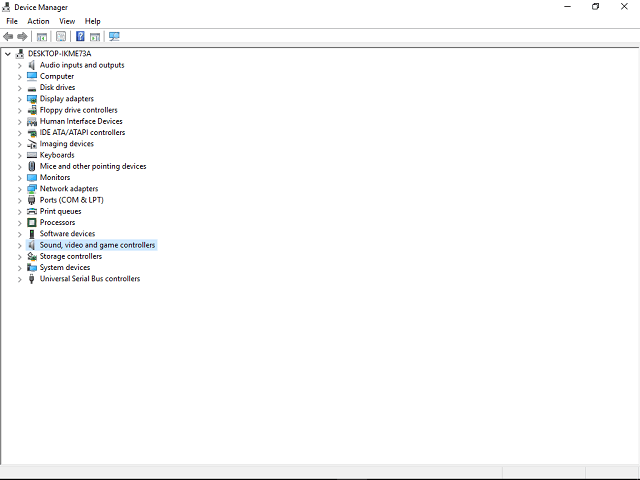Image resolution: width=640 pixels, height=480 pixels.
Task: Minimize the Device Manager window
Action: (x=567, y=7)
